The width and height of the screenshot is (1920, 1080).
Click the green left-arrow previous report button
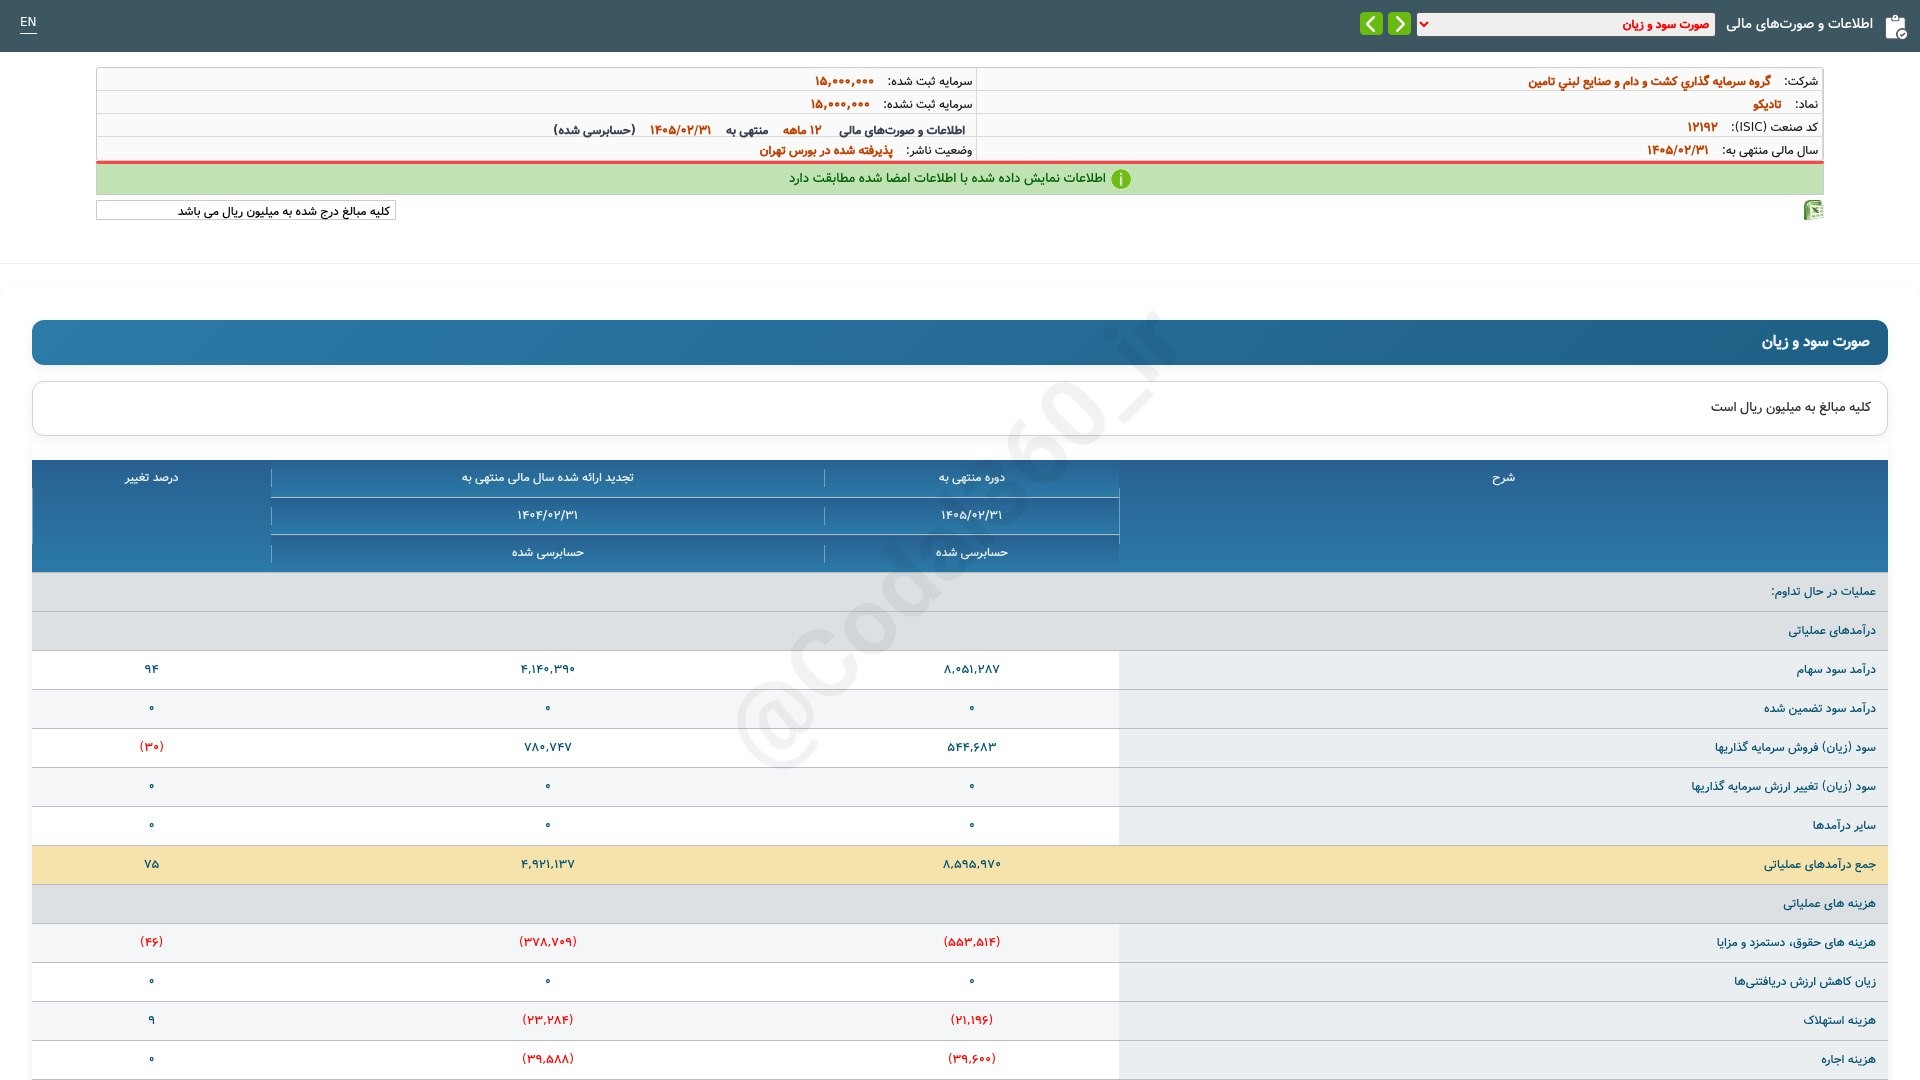pyautogui.click(x=1371, y=24)
